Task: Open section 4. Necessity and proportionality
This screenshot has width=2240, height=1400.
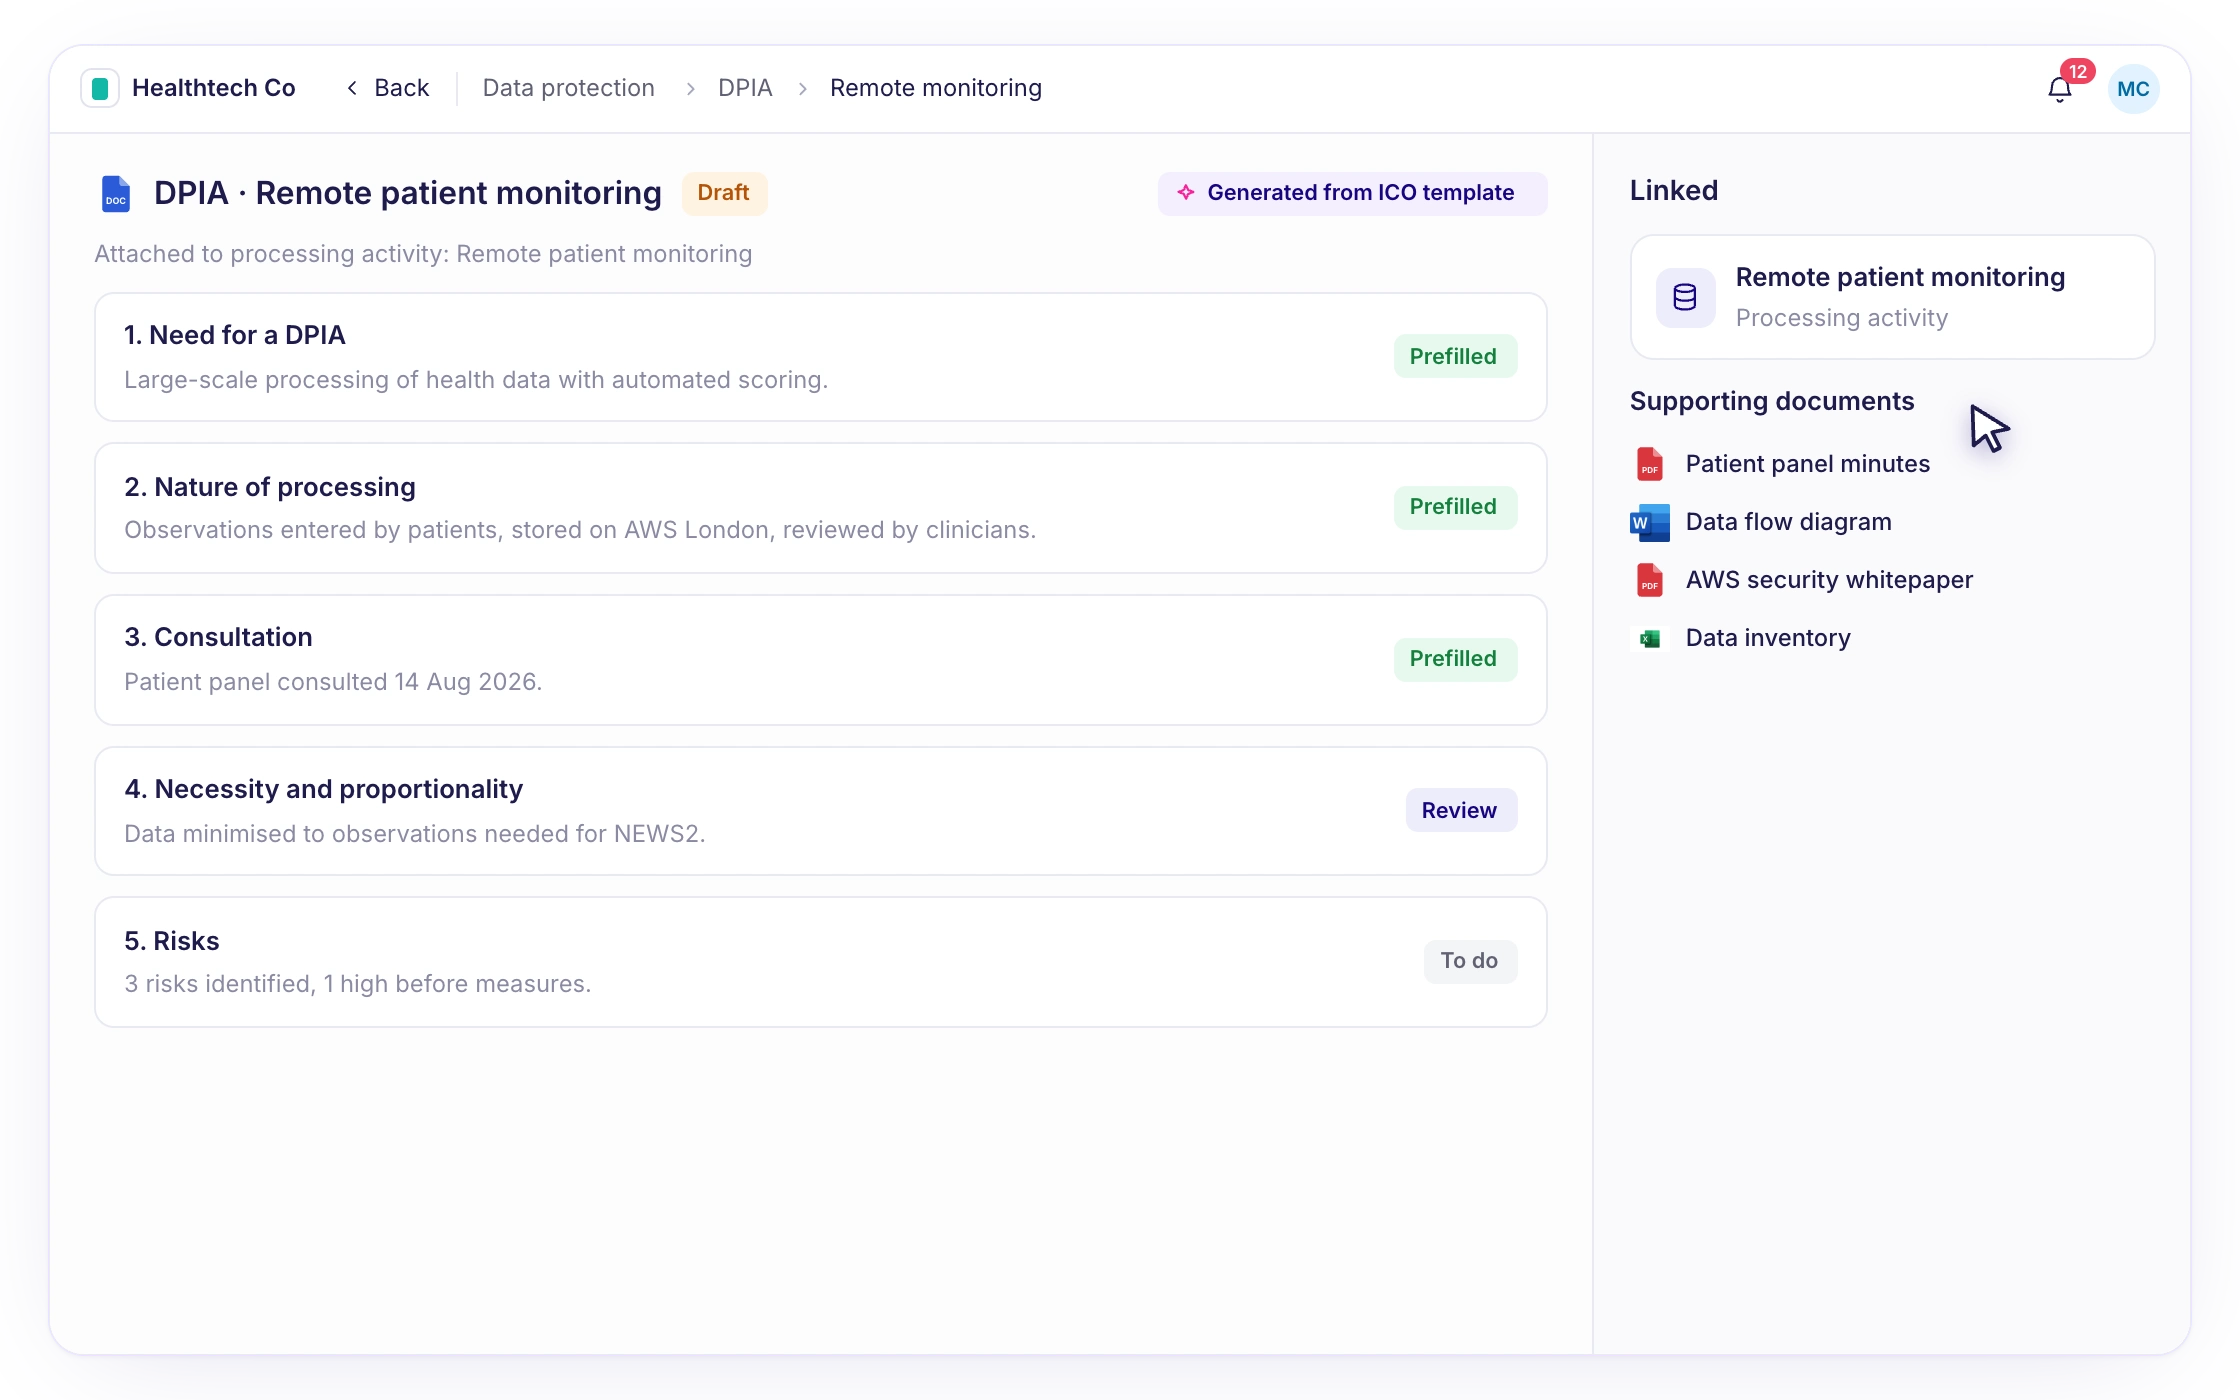Action: click(820, 811)
